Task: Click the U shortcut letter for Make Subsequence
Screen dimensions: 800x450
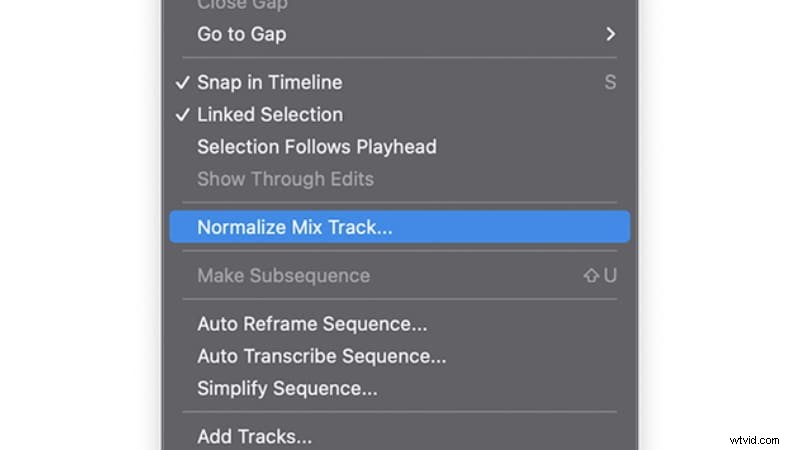Action: (610, 276)
